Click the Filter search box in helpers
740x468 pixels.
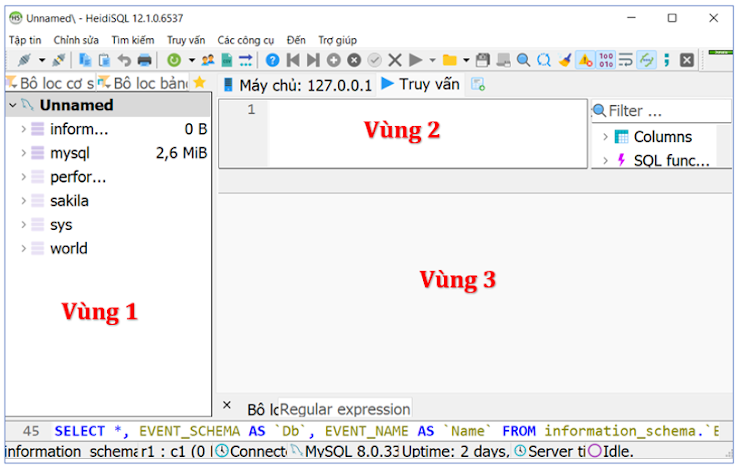coord(661,111)
